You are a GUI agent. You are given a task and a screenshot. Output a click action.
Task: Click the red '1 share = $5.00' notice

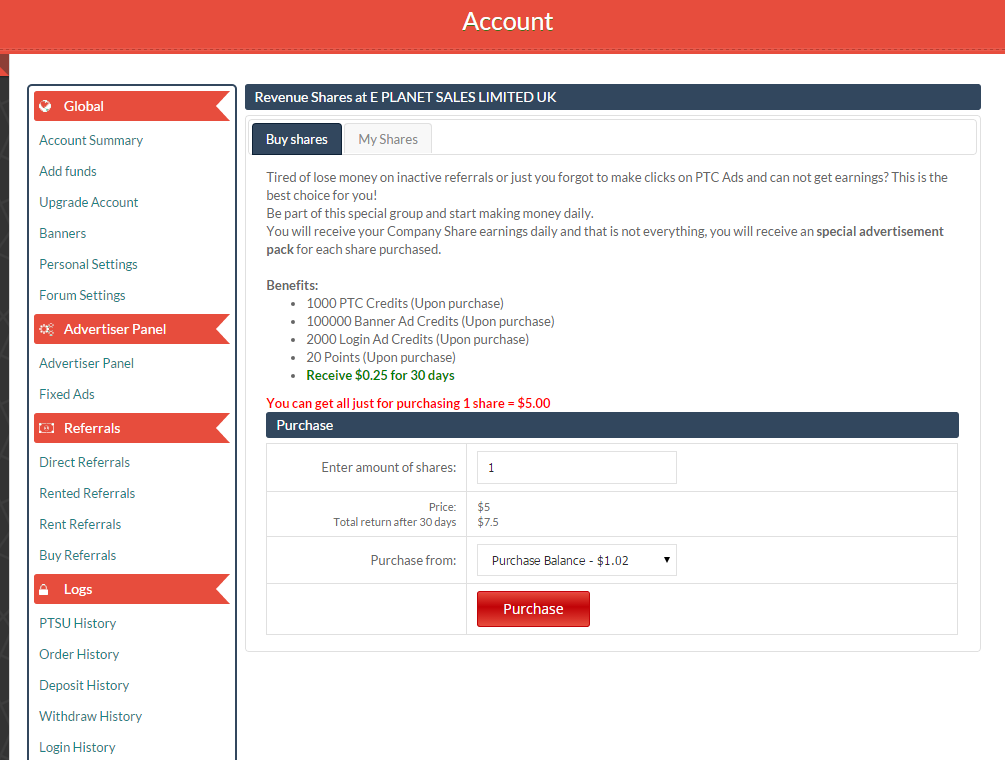[x=408, y=403]
